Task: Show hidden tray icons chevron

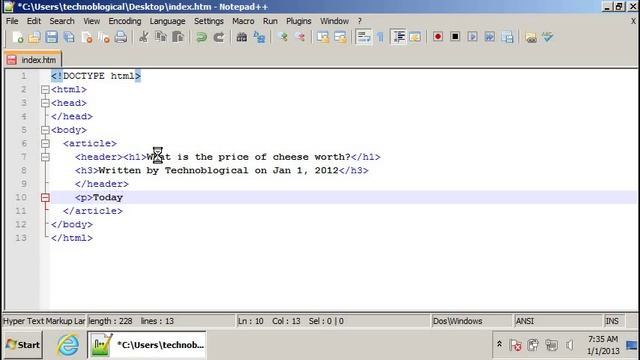Action: point(499,344)
